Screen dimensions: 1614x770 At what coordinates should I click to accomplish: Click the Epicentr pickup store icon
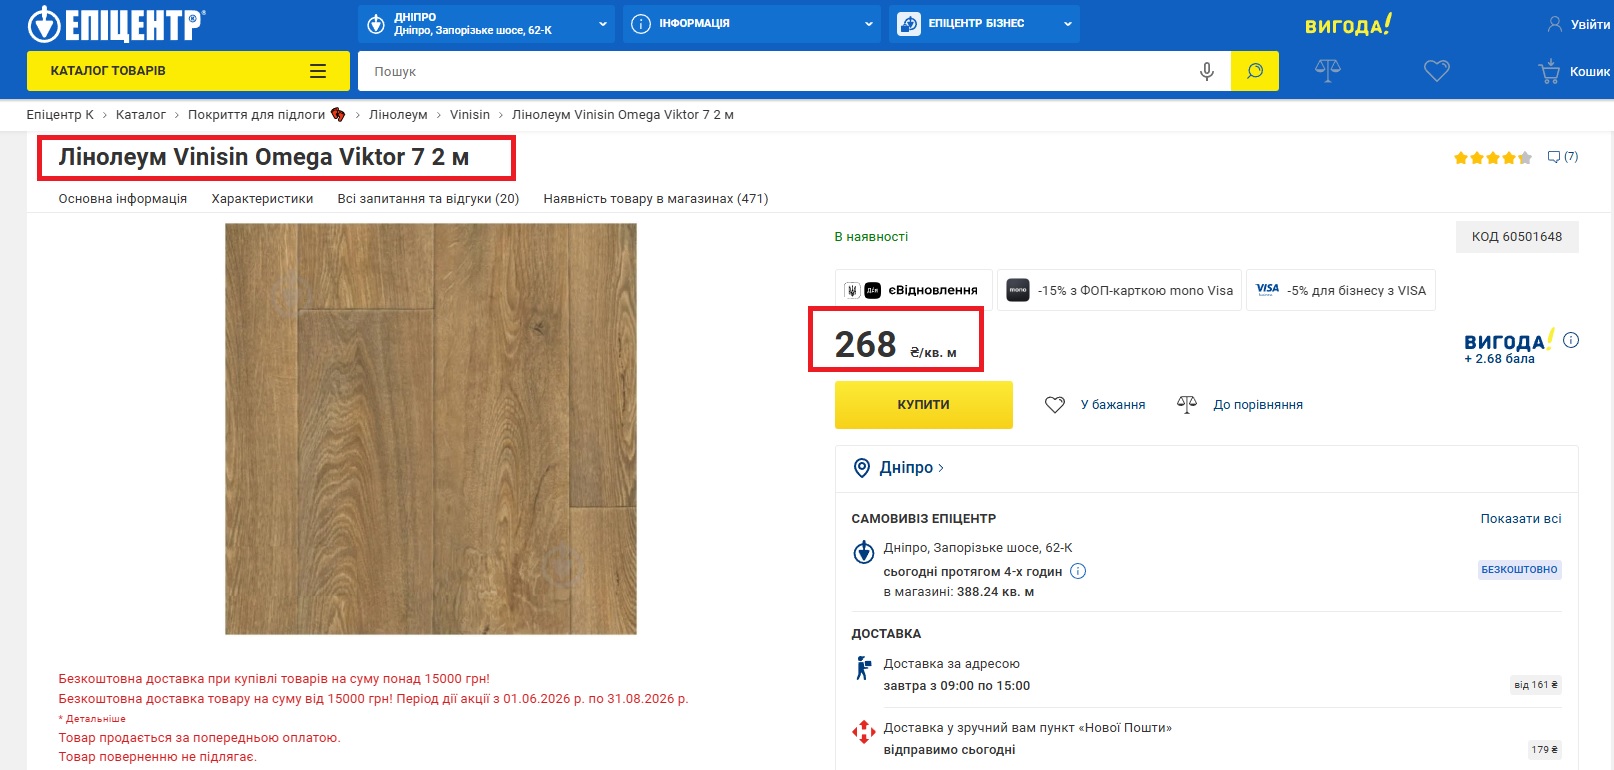point(864,552)
